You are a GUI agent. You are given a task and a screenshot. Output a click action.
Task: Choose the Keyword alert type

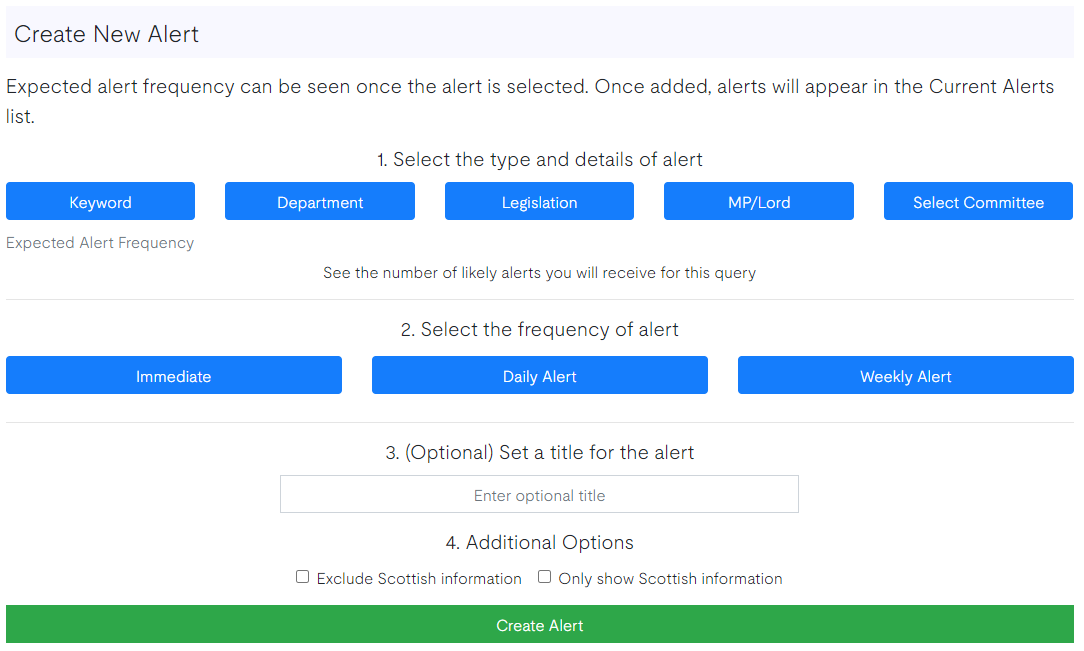point(100,202)
